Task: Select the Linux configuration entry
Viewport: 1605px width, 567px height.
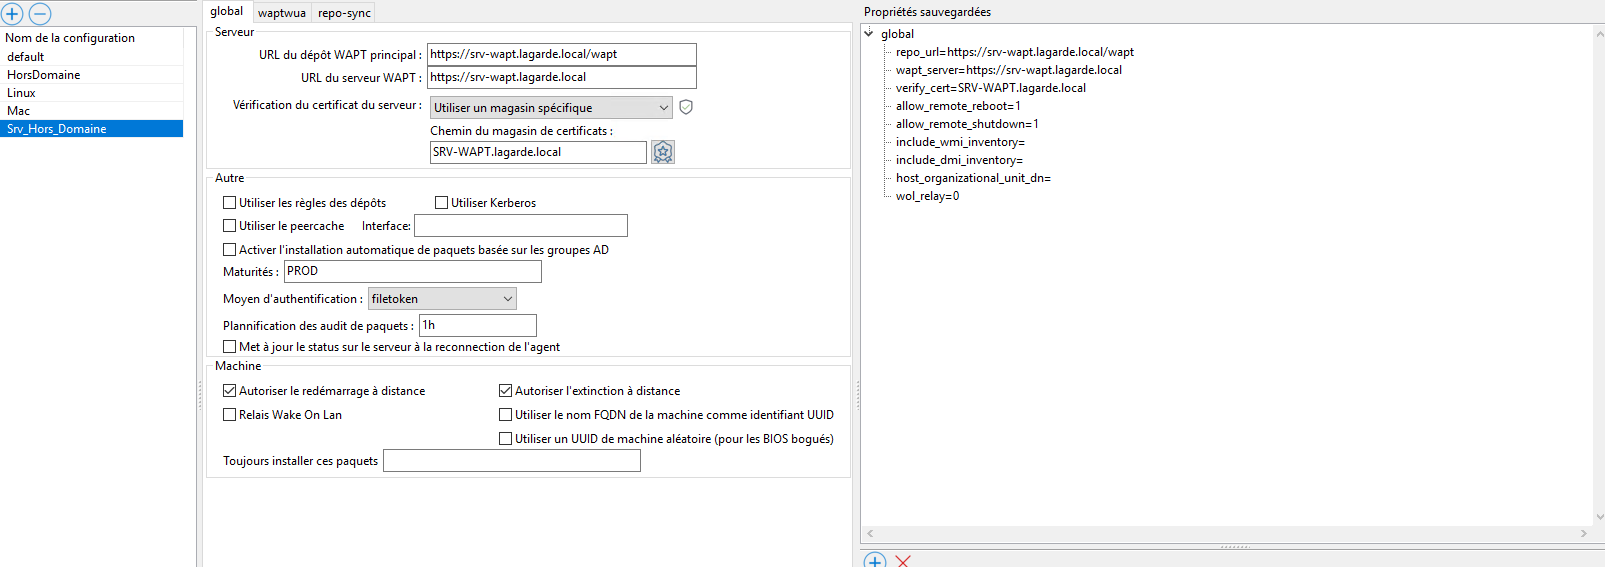Action: point(21,93)
